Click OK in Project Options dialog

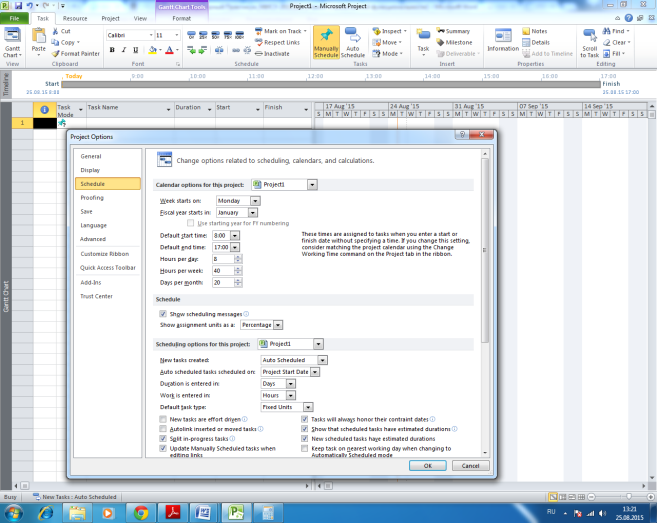tap(427, 466)
